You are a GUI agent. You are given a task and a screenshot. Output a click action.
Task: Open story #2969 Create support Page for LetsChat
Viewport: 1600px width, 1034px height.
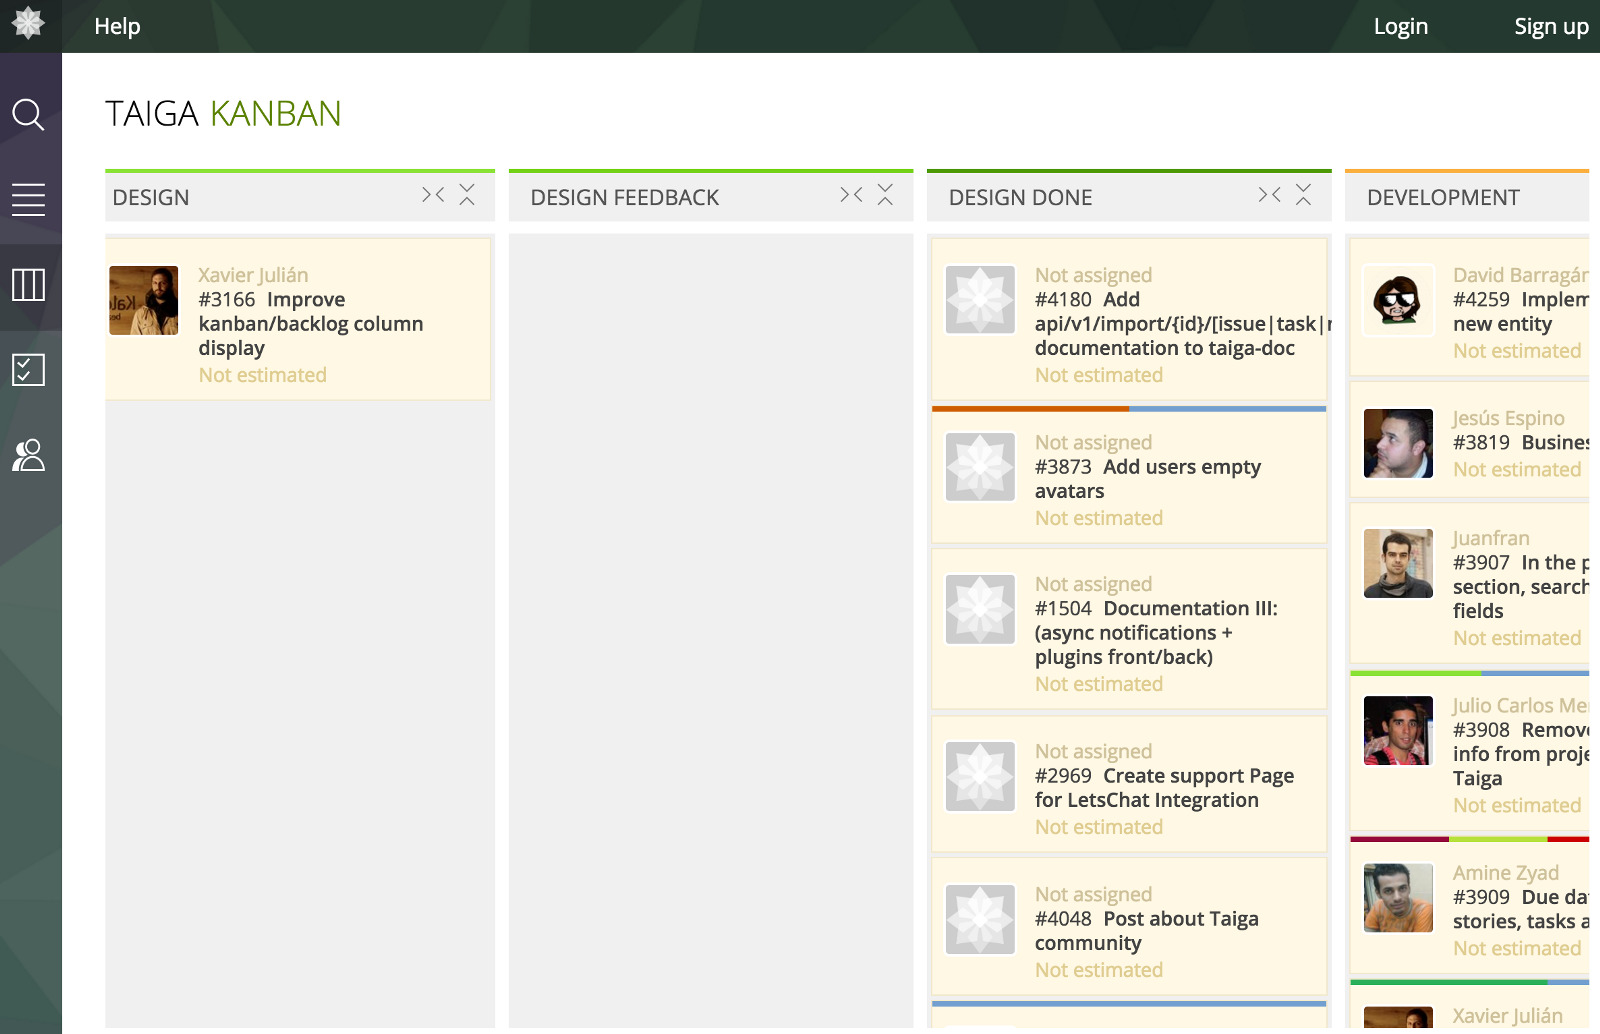click(x=1164, y=788)
